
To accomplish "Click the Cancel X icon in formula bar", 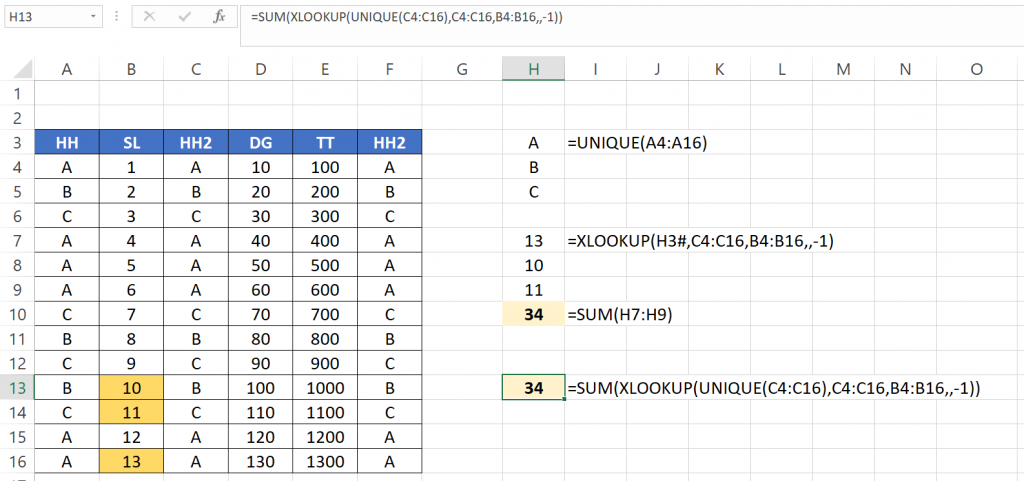I will [150, 18].
